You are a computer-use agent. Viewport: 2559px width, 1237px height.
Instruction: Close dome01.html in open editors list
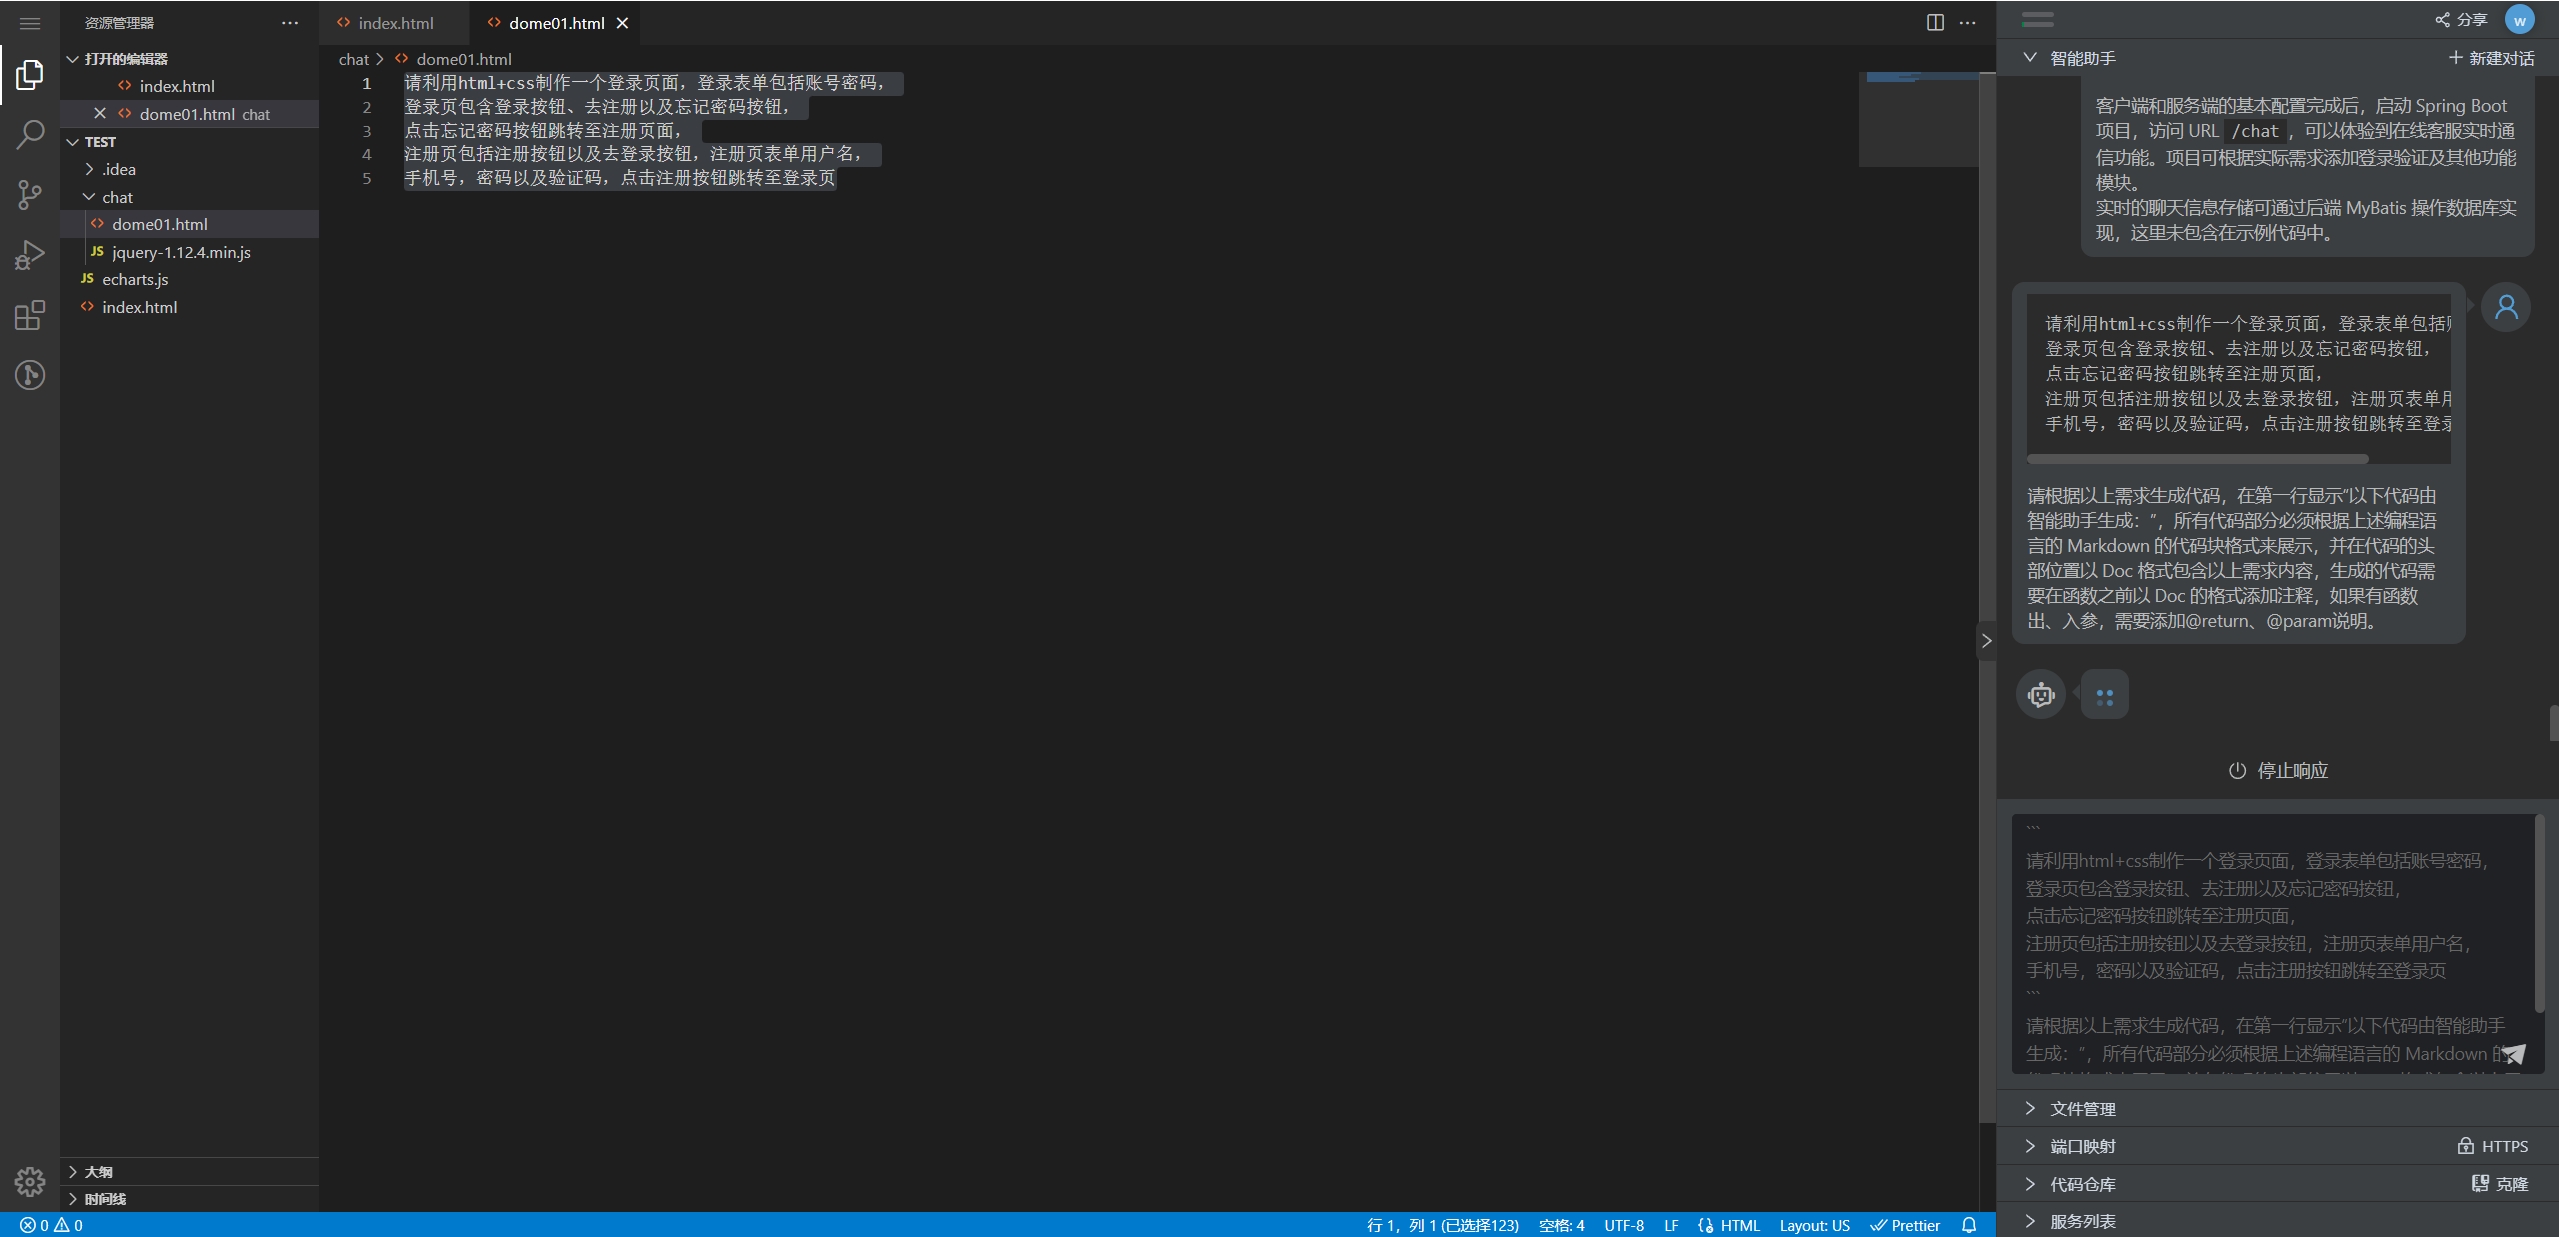click(x=99, y=113)
